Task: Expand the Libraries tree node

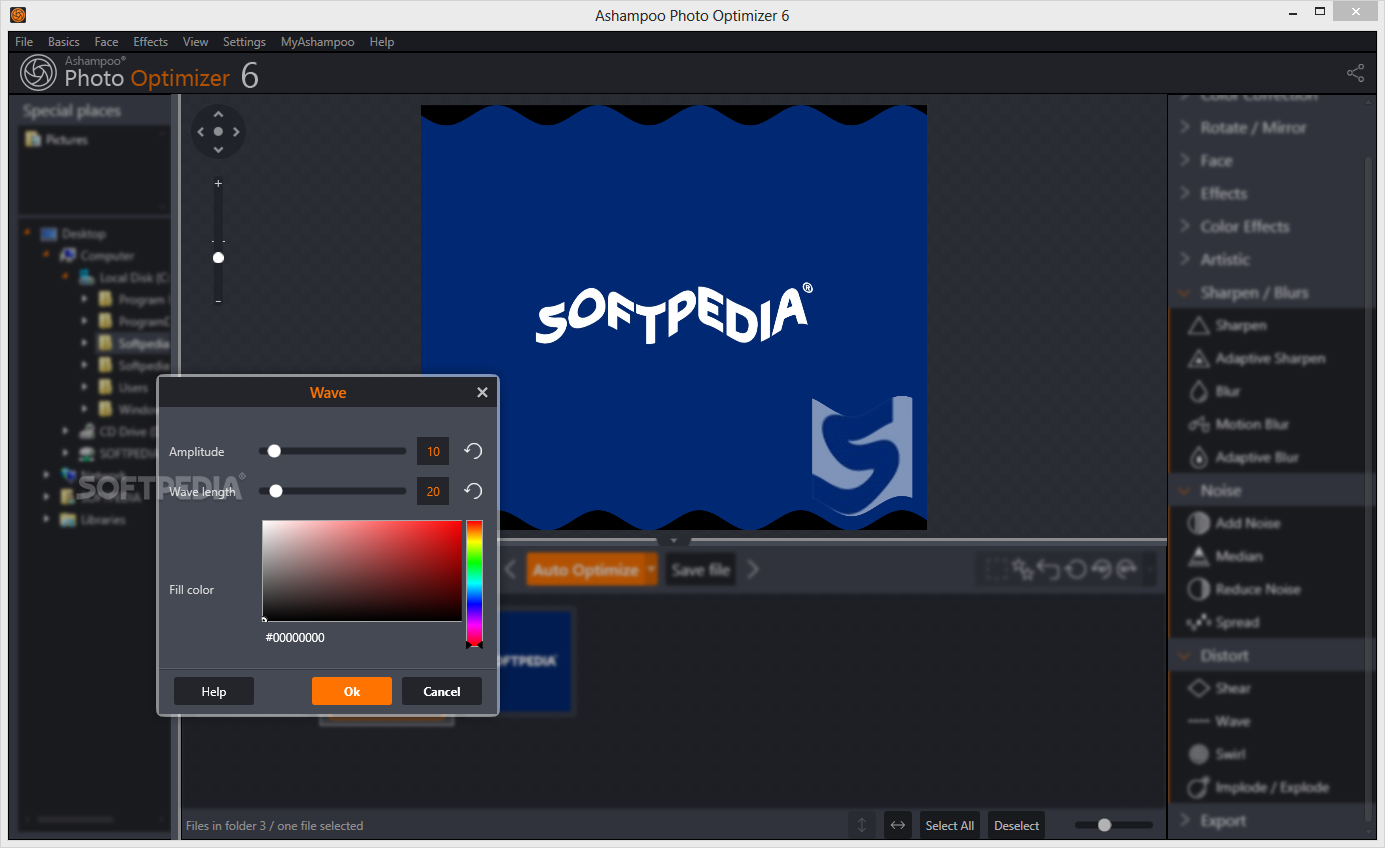Action: [x=46, y=519]
